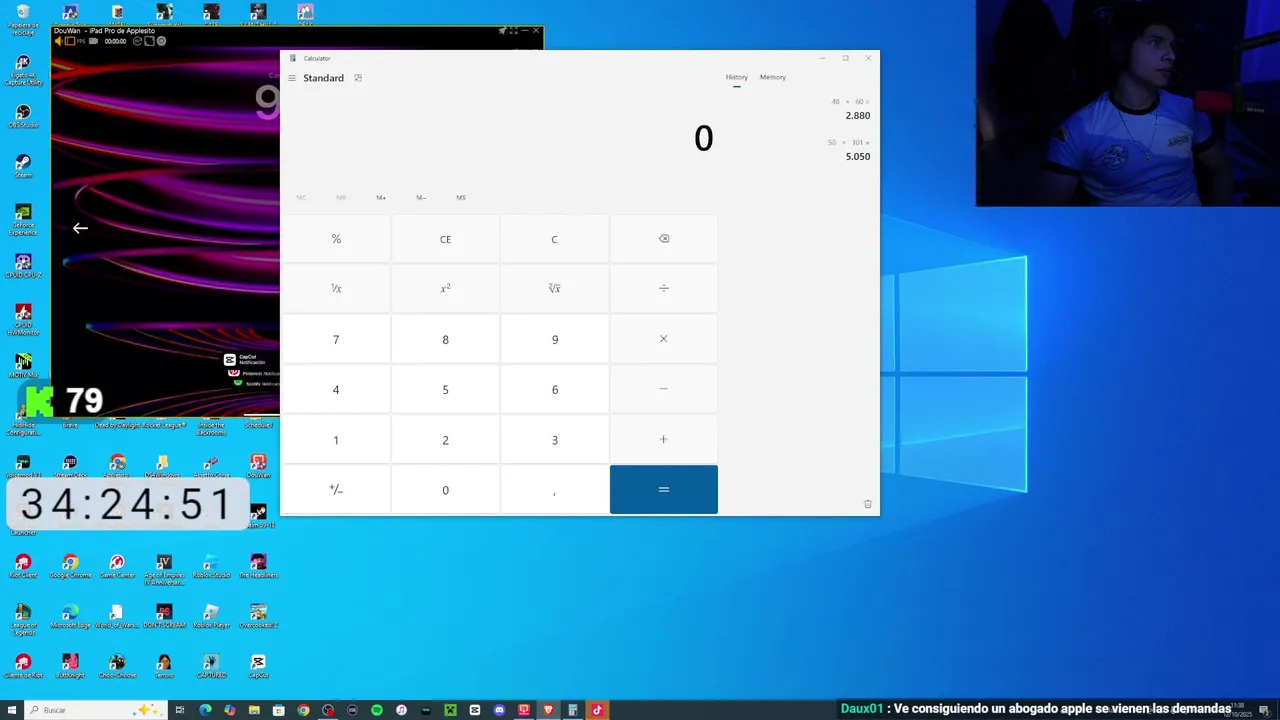The height and width of the screenshot is (720, 1280).
Task: Click the C clear key
Action: tap(555, 239)
